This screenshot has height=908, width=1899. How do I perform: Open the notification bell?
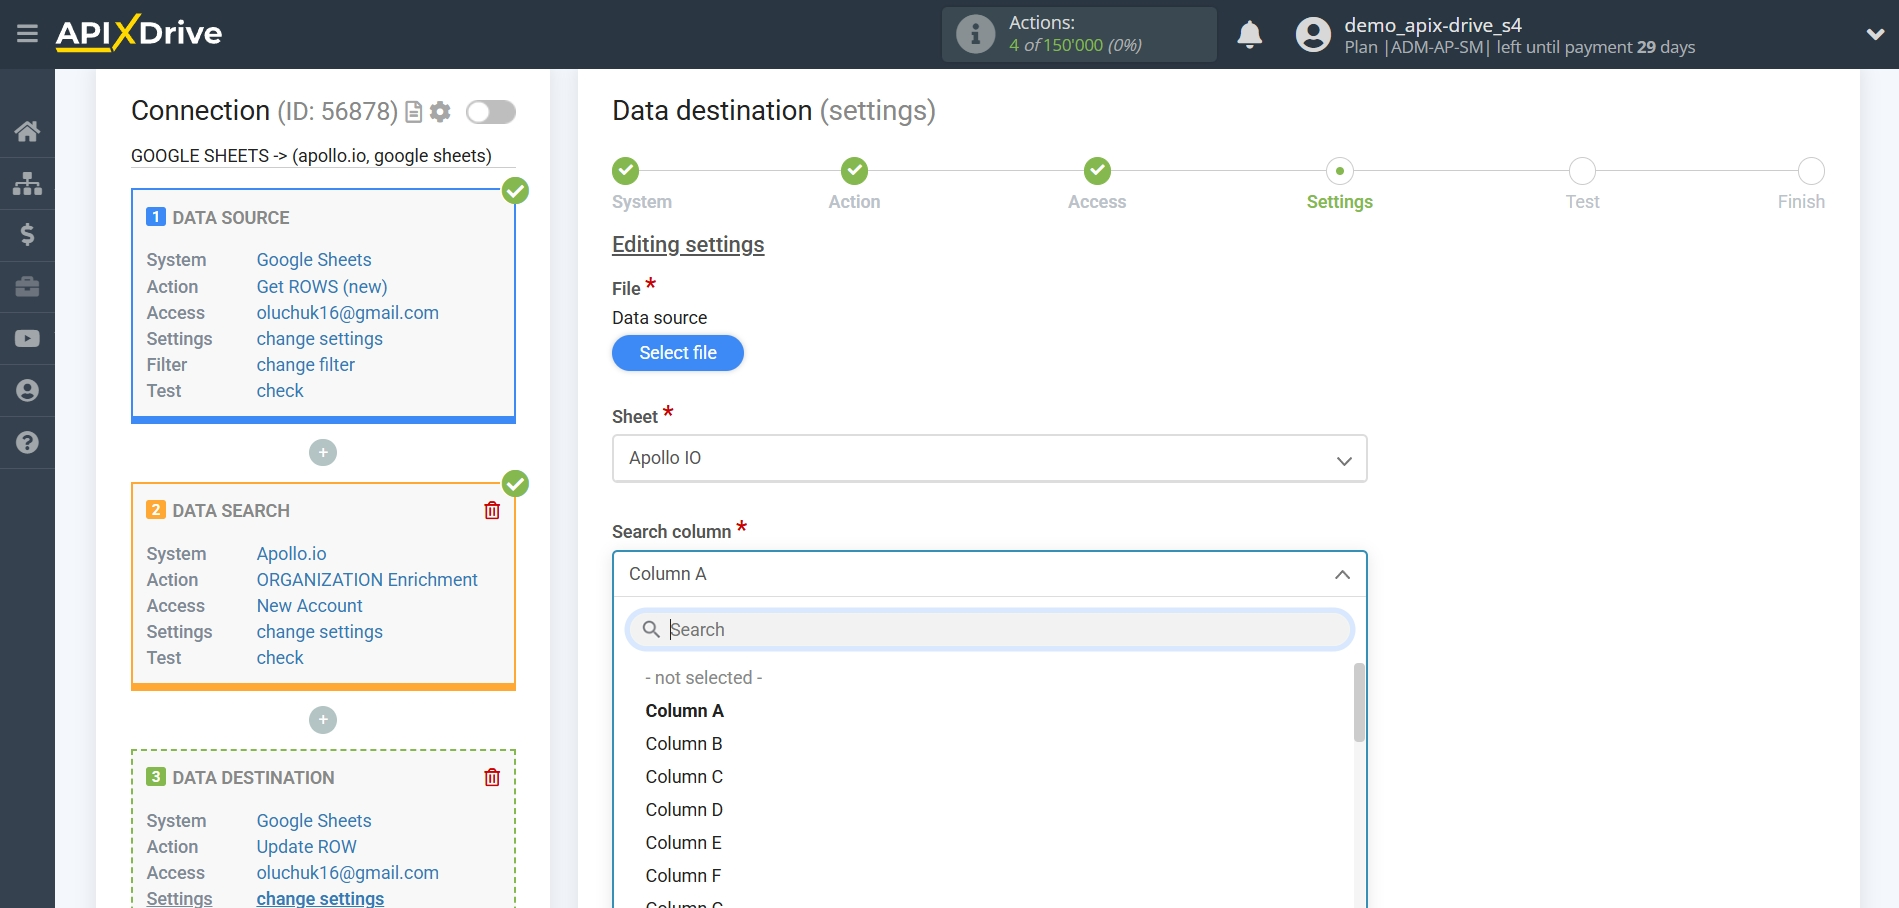pyautogui.click(x=1249, y=34)
